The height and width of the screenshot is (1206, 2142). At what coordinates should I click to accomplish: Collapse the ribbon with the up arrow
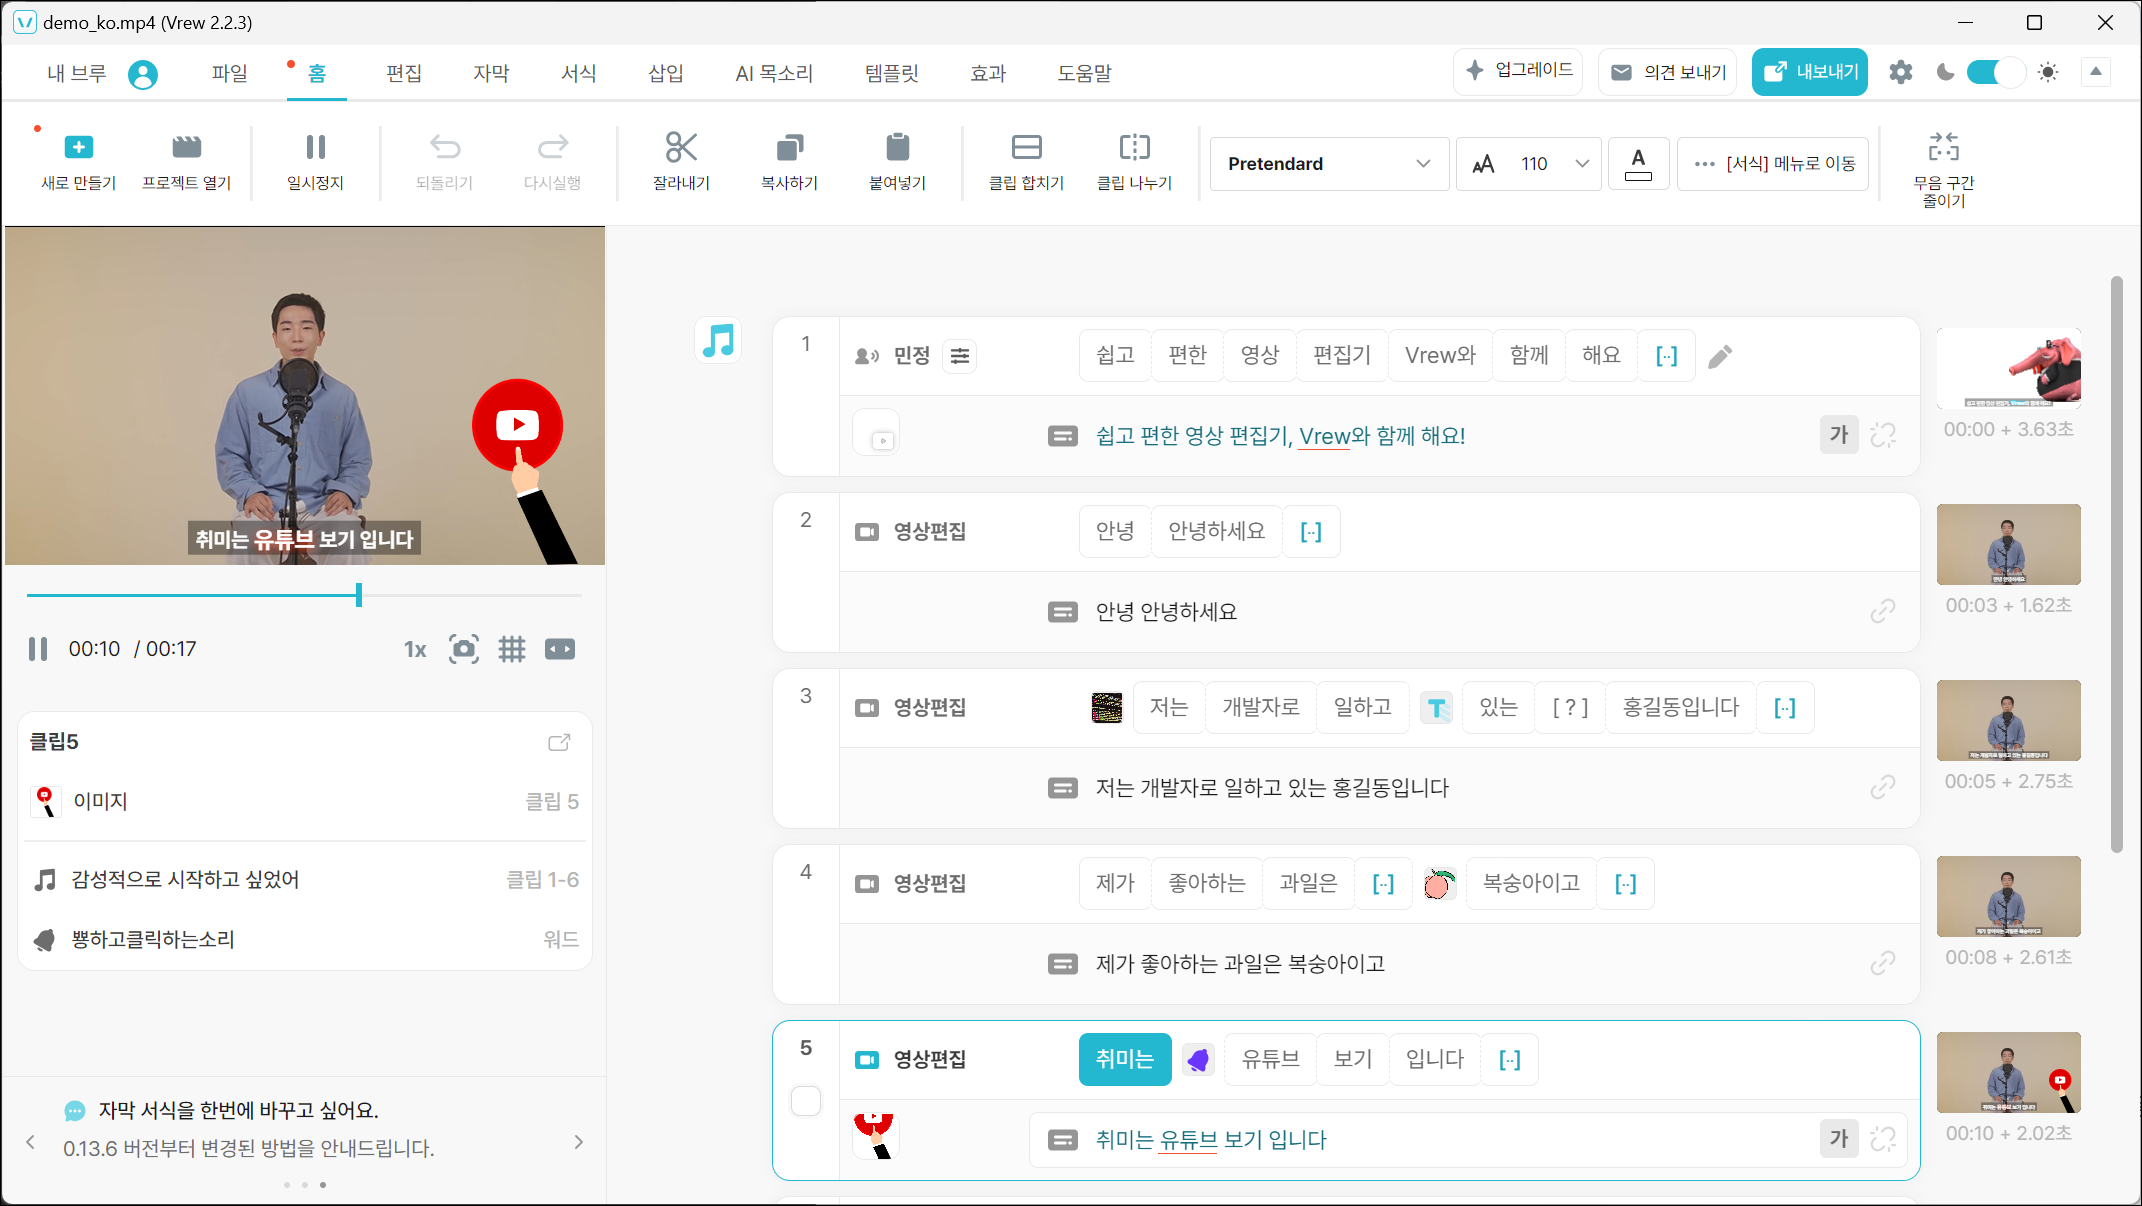pos(2096,72)
